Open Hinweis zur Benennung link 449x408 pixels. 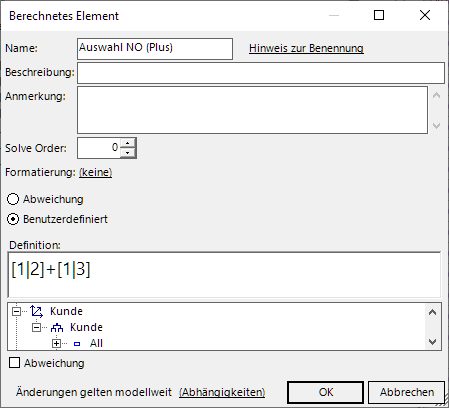coord(306,48)
